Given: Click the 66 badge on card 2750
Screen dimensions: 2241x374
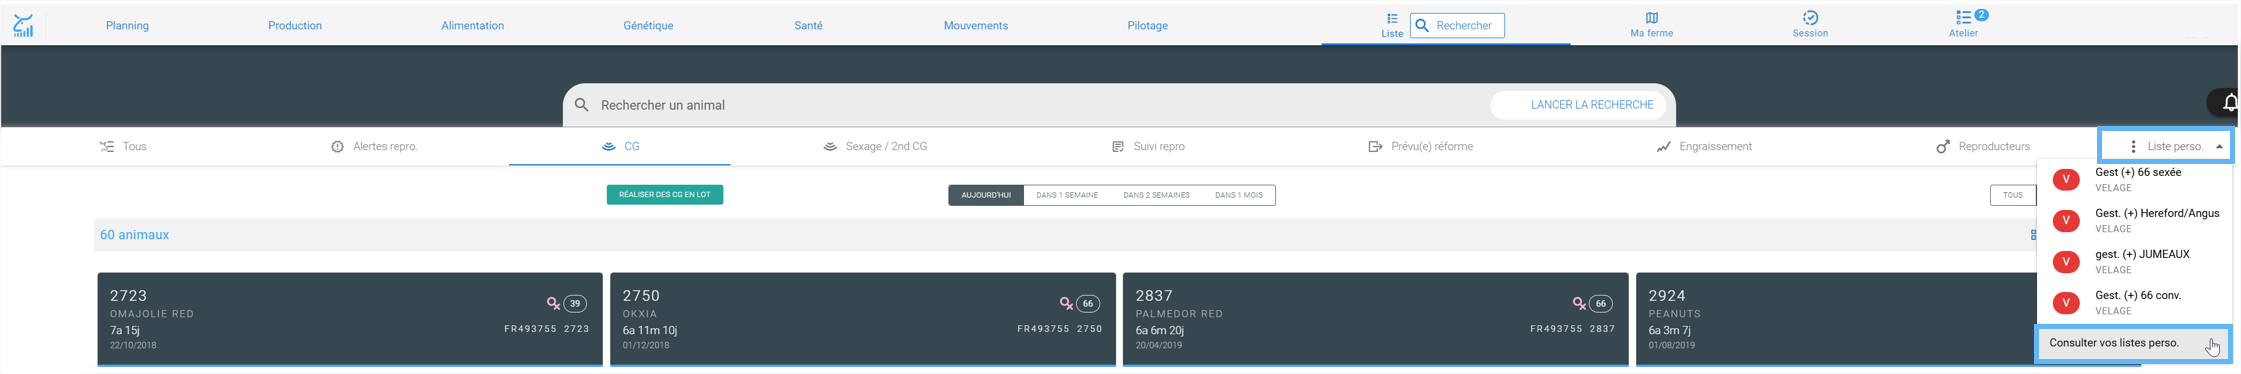Looking at the screenshot, I should (x=1088, y=303).
